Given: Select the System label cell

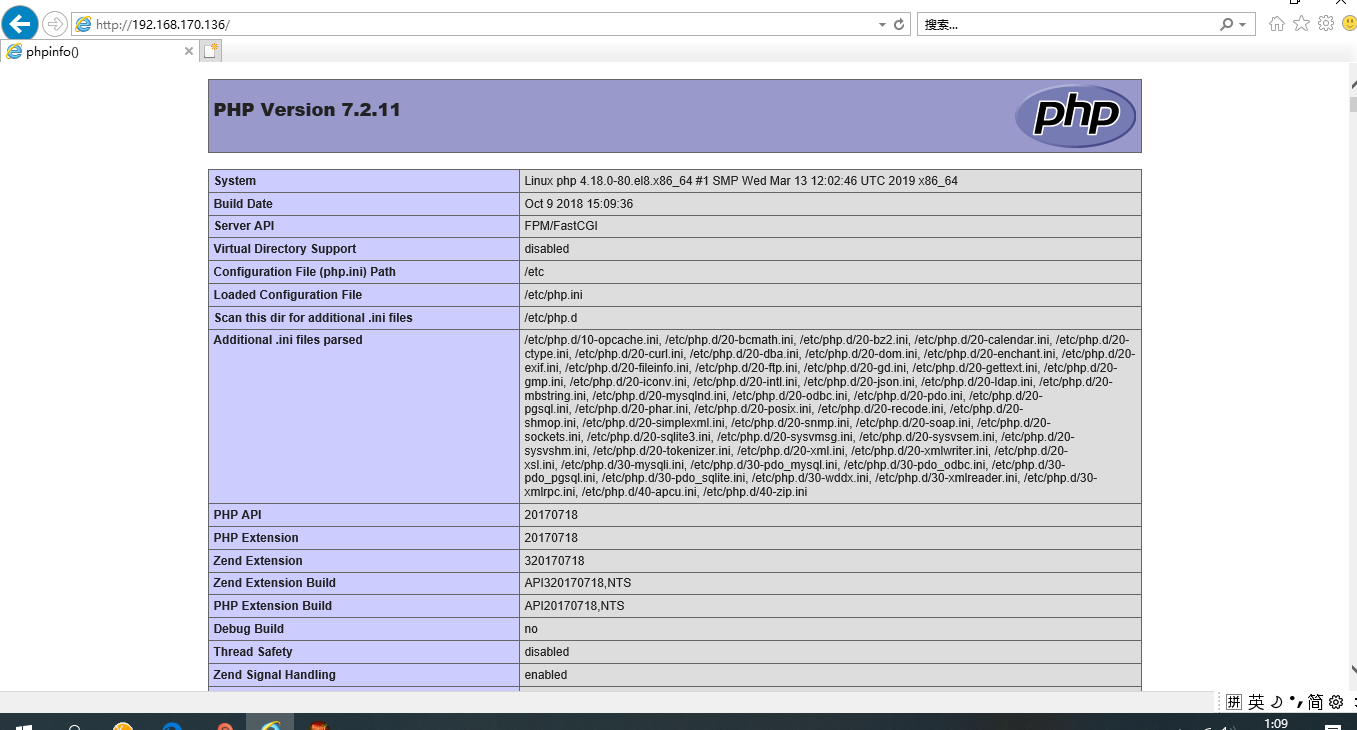Looking at the screenshot, I should pyautogui.click(x=364, y=181).
